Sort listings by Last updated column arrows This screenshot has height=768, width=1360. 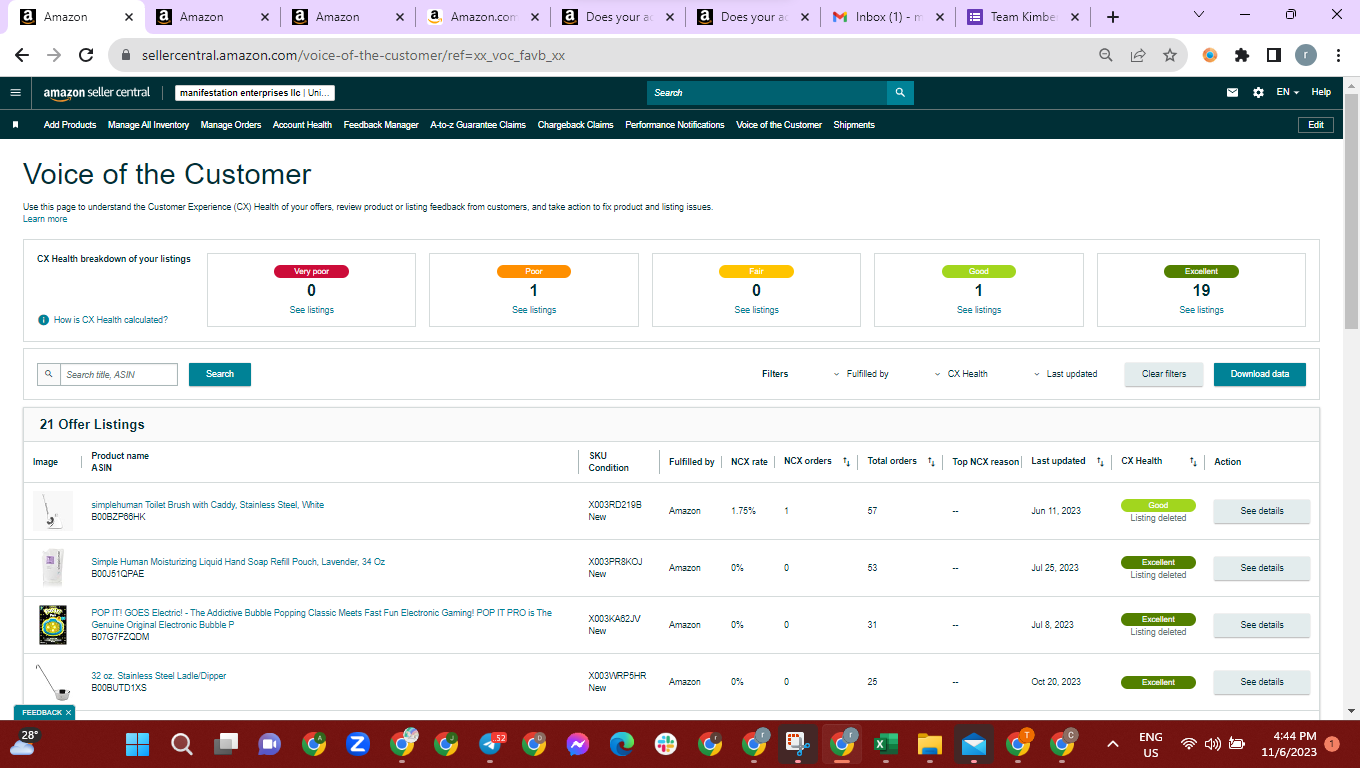coord(1100,462)
